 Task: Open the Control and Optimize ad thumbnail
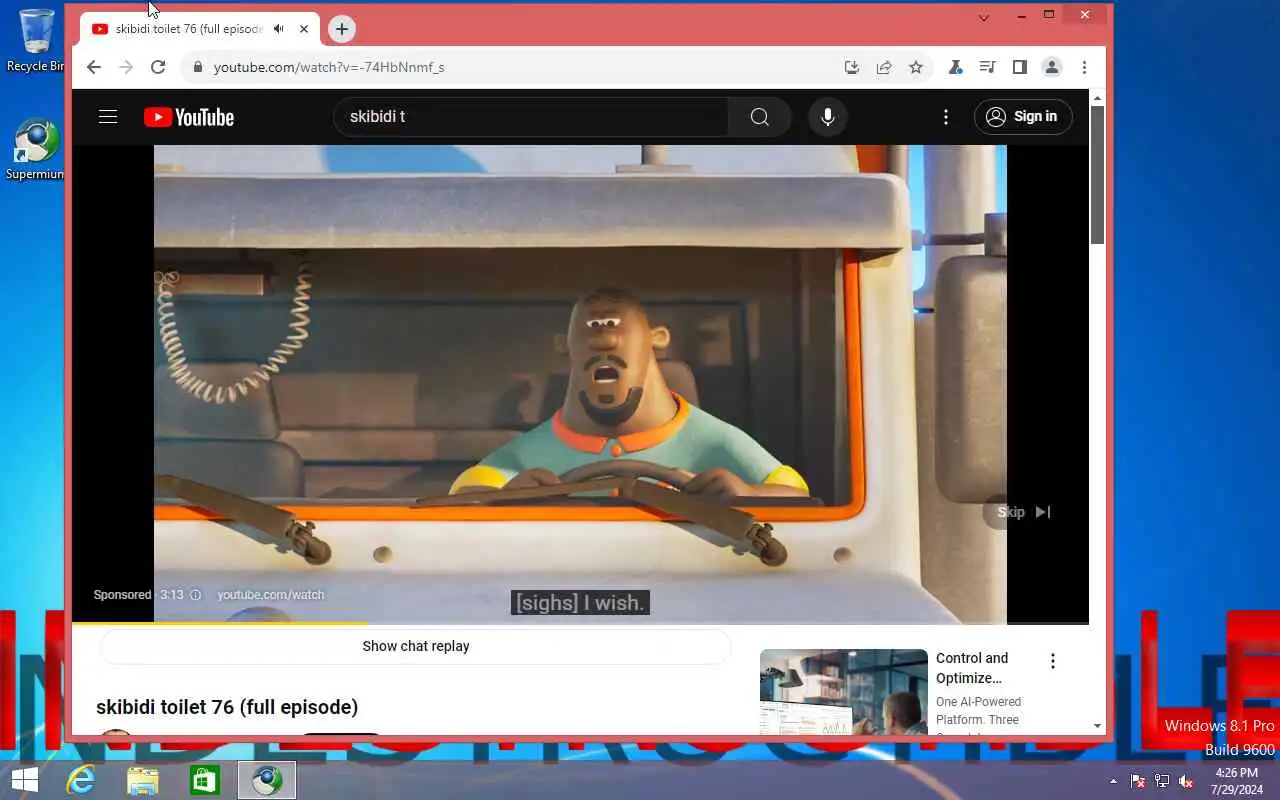(844, 692)
